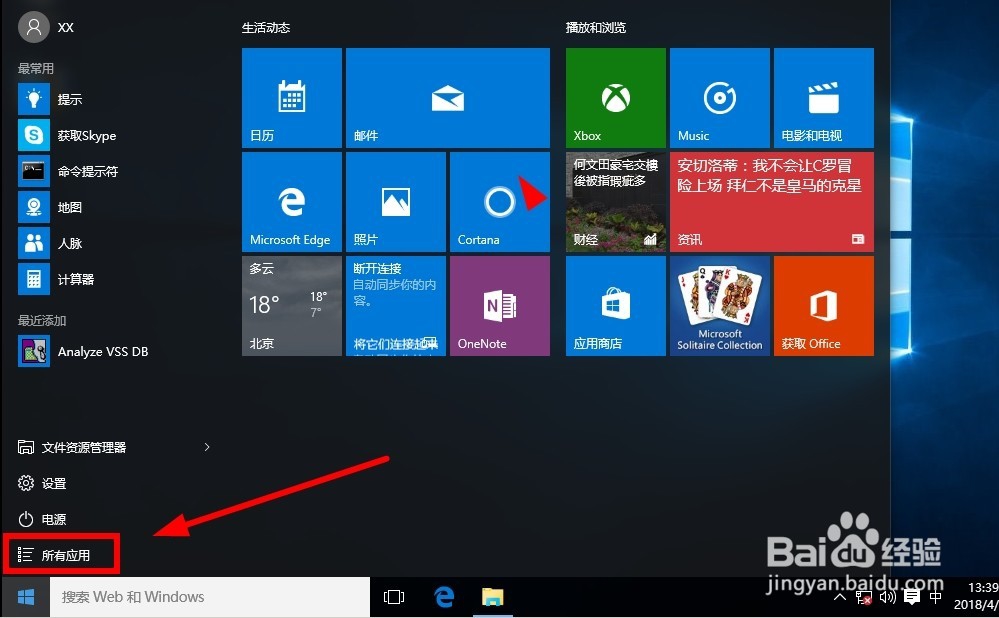Screen dimensions: 999x618
Task: Expand 文件资源管理器 jump list chevron
Action: point(206,447)
